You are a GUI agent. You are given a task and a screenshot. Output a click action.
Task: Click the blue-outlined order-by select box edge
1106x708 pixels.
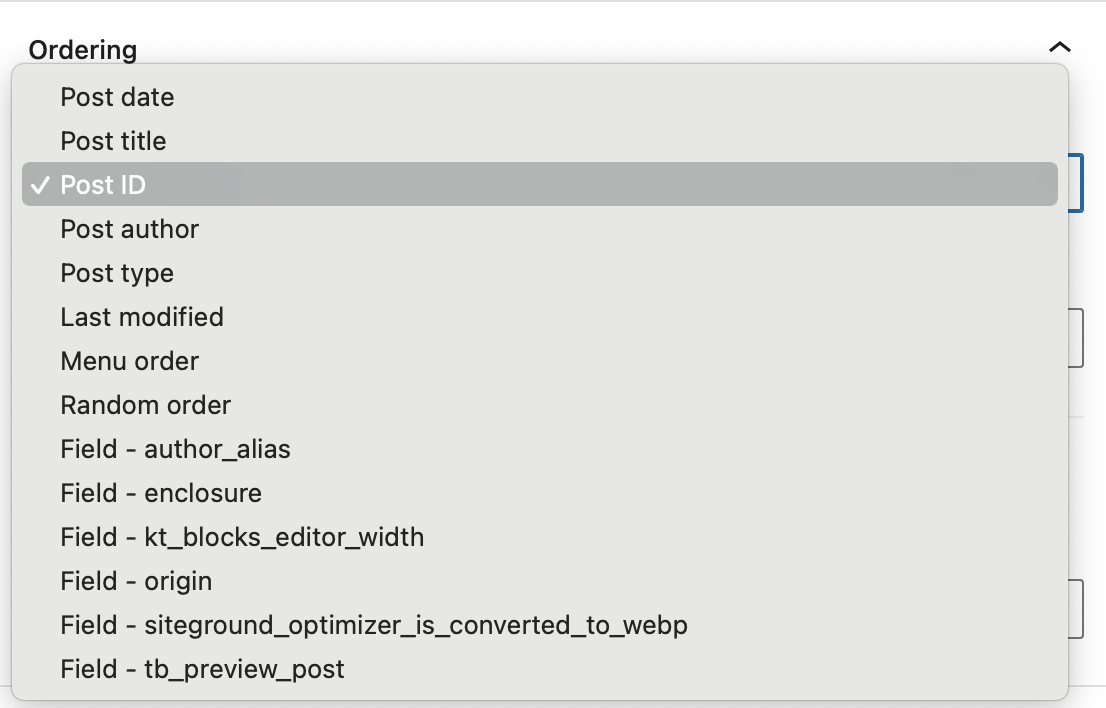pos(1076,183)
